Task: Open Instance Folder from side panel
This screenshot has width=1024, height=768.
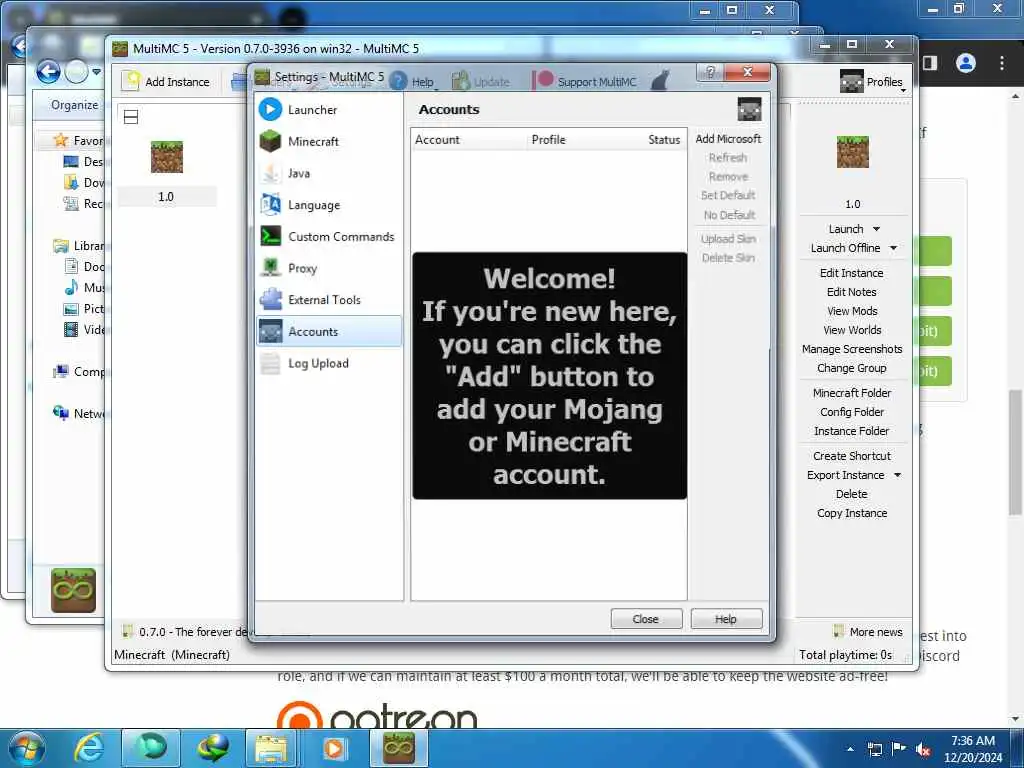Action: (x=852, y=430)
